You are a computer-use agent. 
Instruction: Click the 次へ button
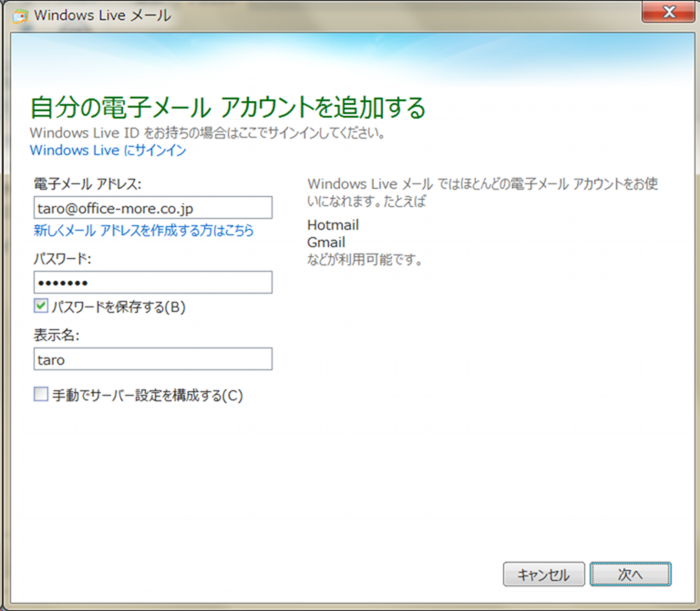point(630,574)
